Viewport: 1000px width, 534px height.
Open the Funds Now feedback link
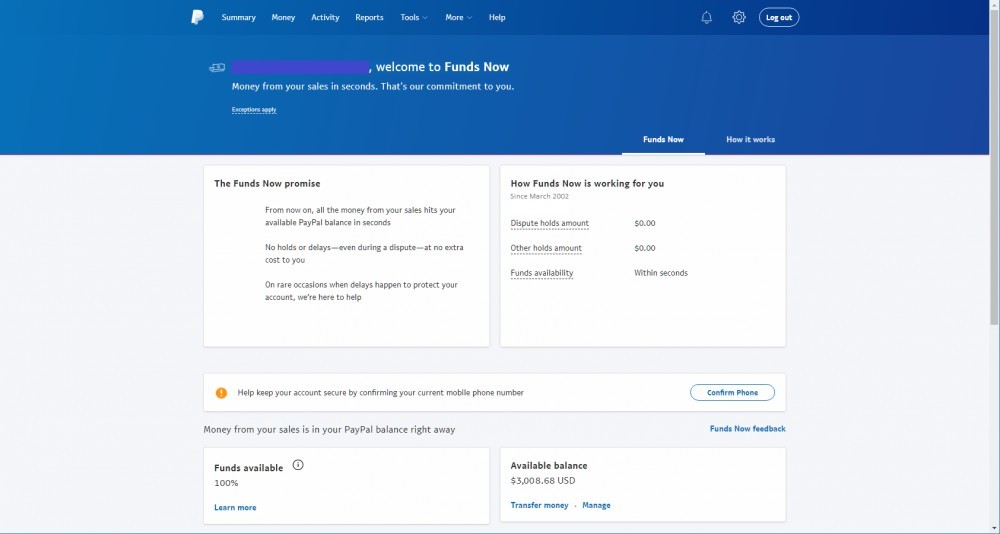pyautogui.click(x=747, y=429)
